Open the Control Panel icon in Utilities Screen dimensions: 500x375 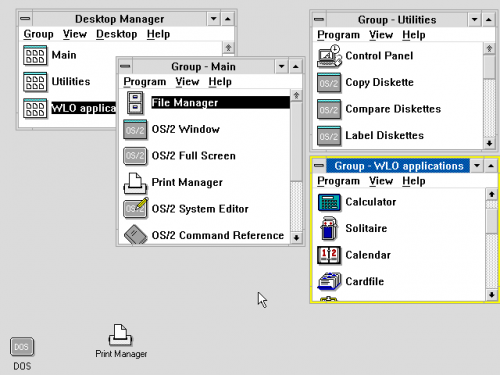[329, 56]
